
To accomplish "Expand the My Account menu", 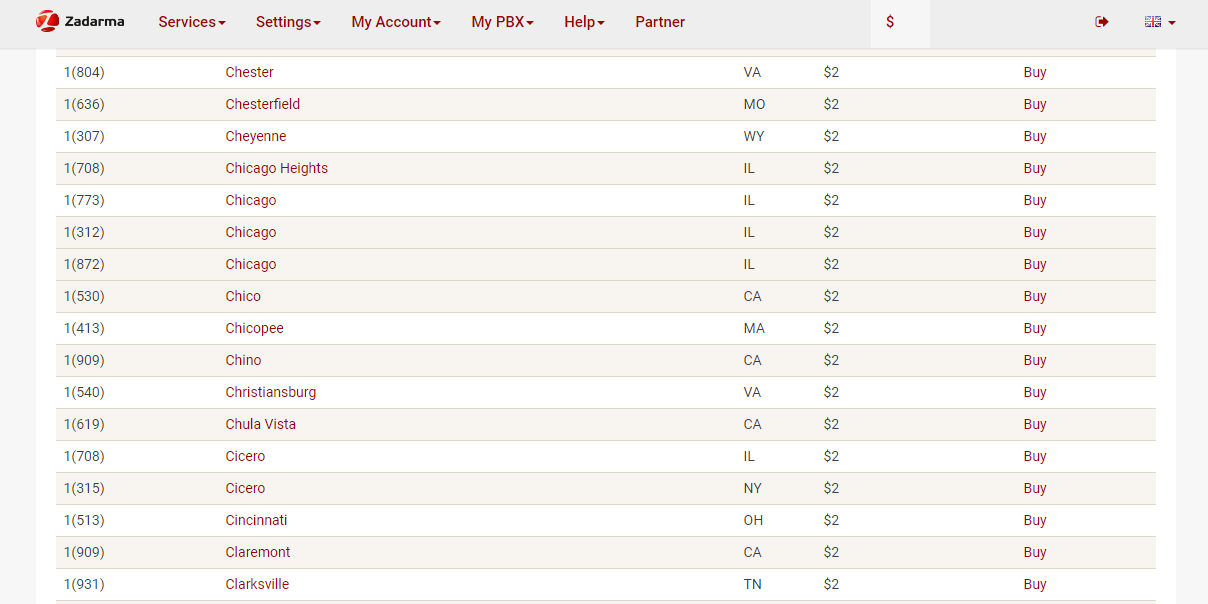I will click(395, 22).
